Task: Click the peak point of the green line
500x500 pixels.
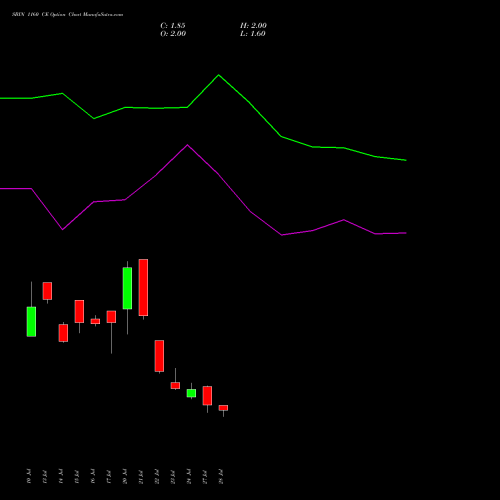Action: pyautogui.click(x=219, y=75)
